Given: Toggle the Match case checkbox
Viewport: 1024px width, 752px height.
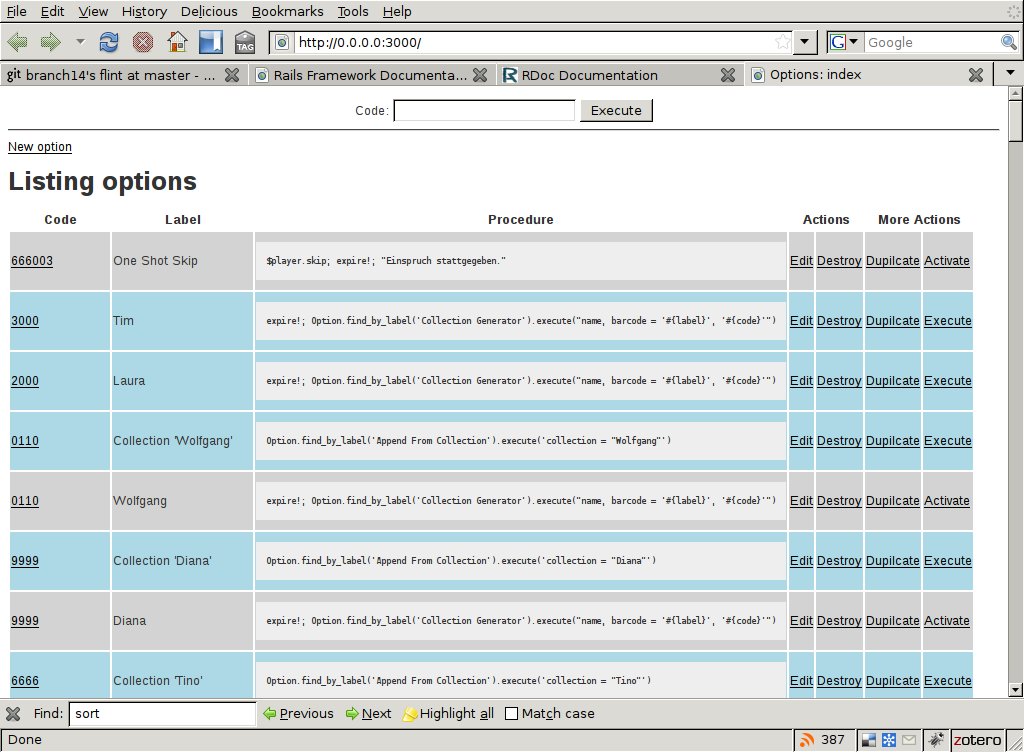Looking at the screenshot, I should (511, 713).
